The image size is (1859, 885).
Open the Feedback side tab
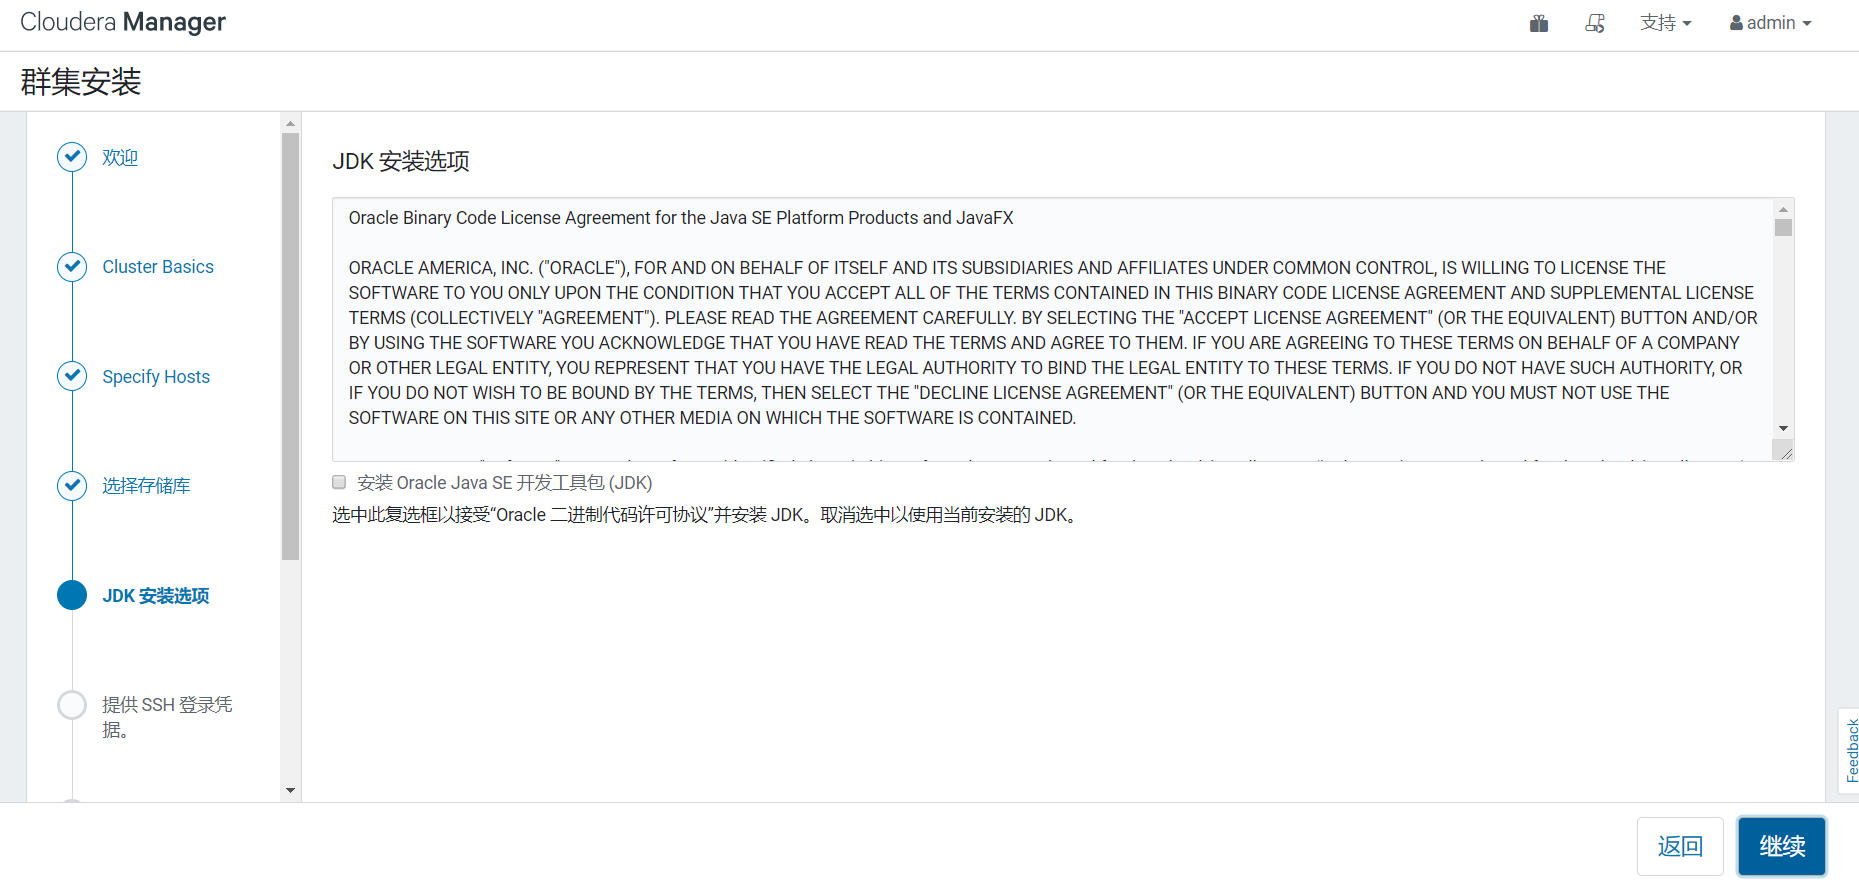(x=1850, y=750)
